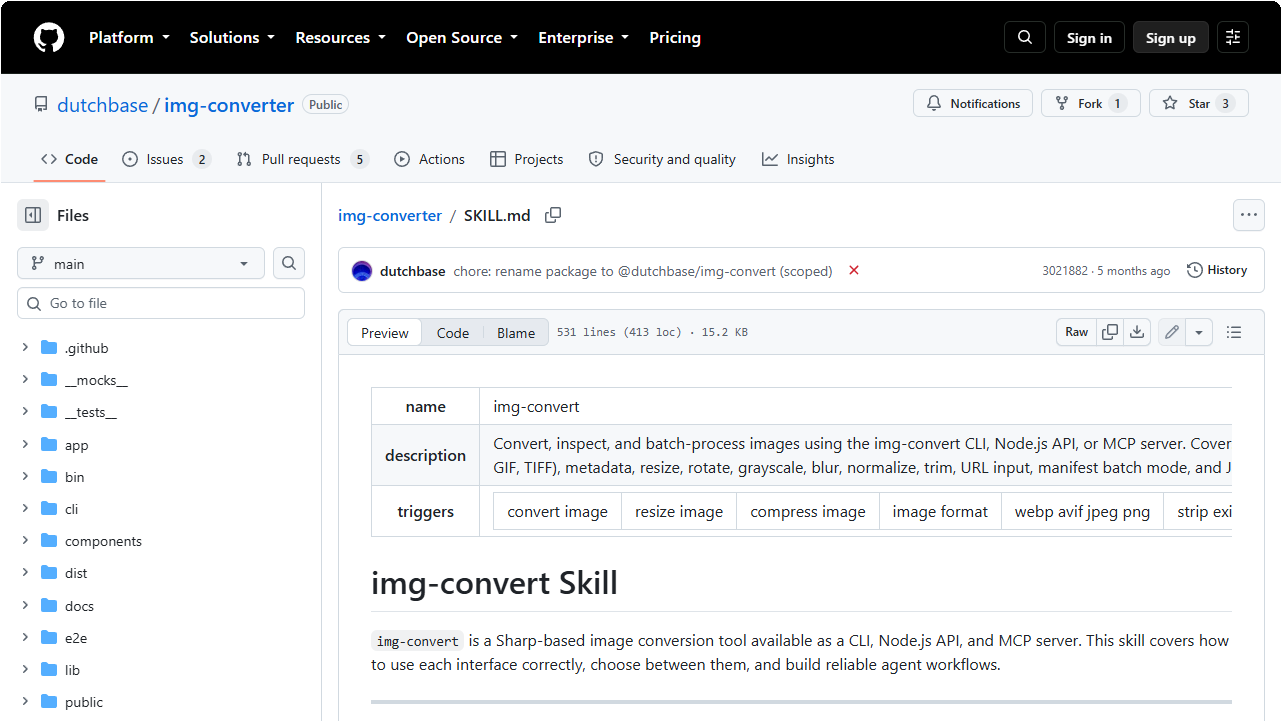Select the Preview file view
The image size is (1282, 722).
tap(384, 333)
